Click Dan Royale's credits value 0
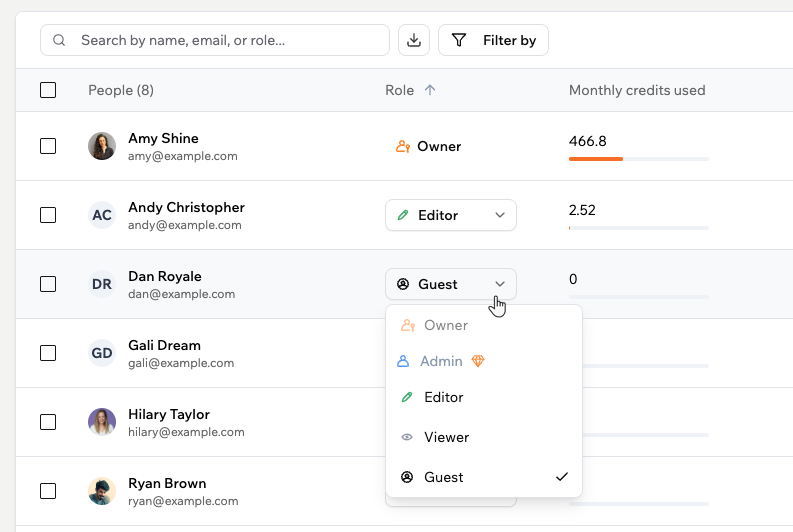Screen dimensions: 793x532 pos(573,279)
